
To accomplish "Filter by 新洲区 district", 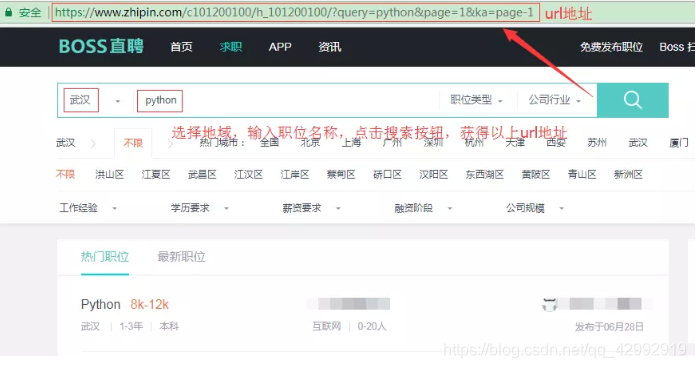I will pyautogui.click(x=628, y=174).
